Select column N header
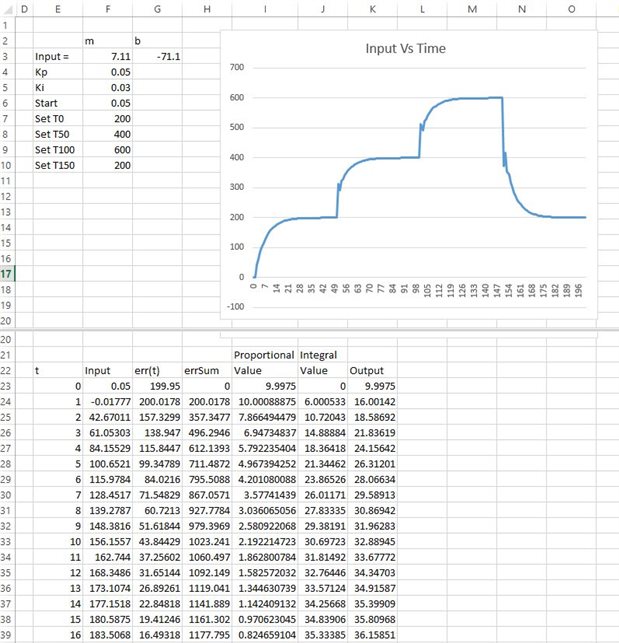Image resolution: width=619 pixels, height=643 pixels. (x=521, y=9)
